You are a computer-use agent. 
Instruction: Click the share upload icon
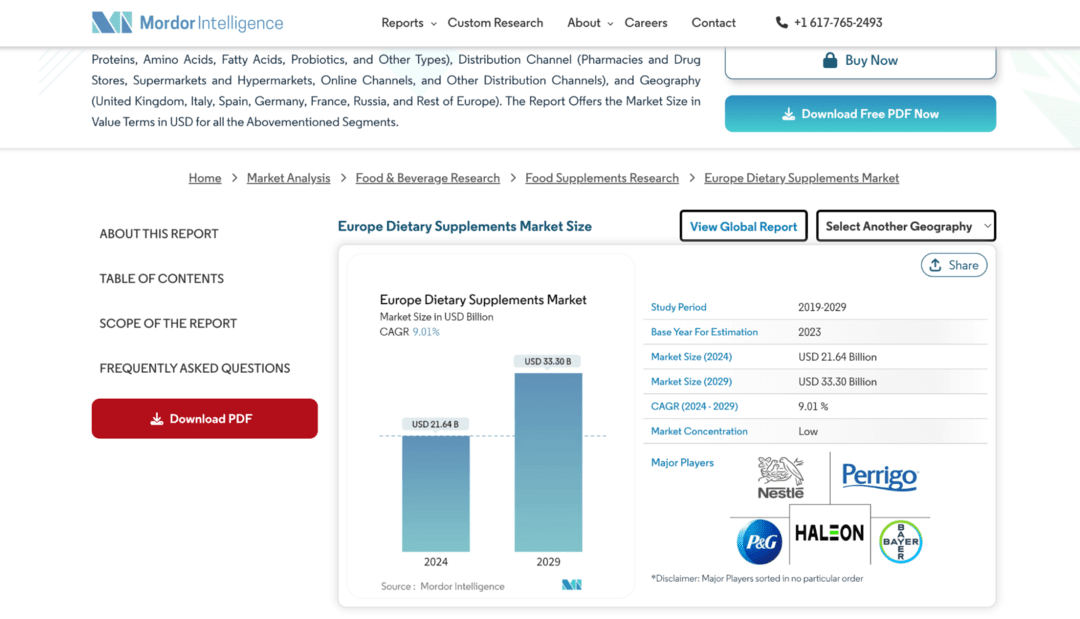click(x=935, y=265)
